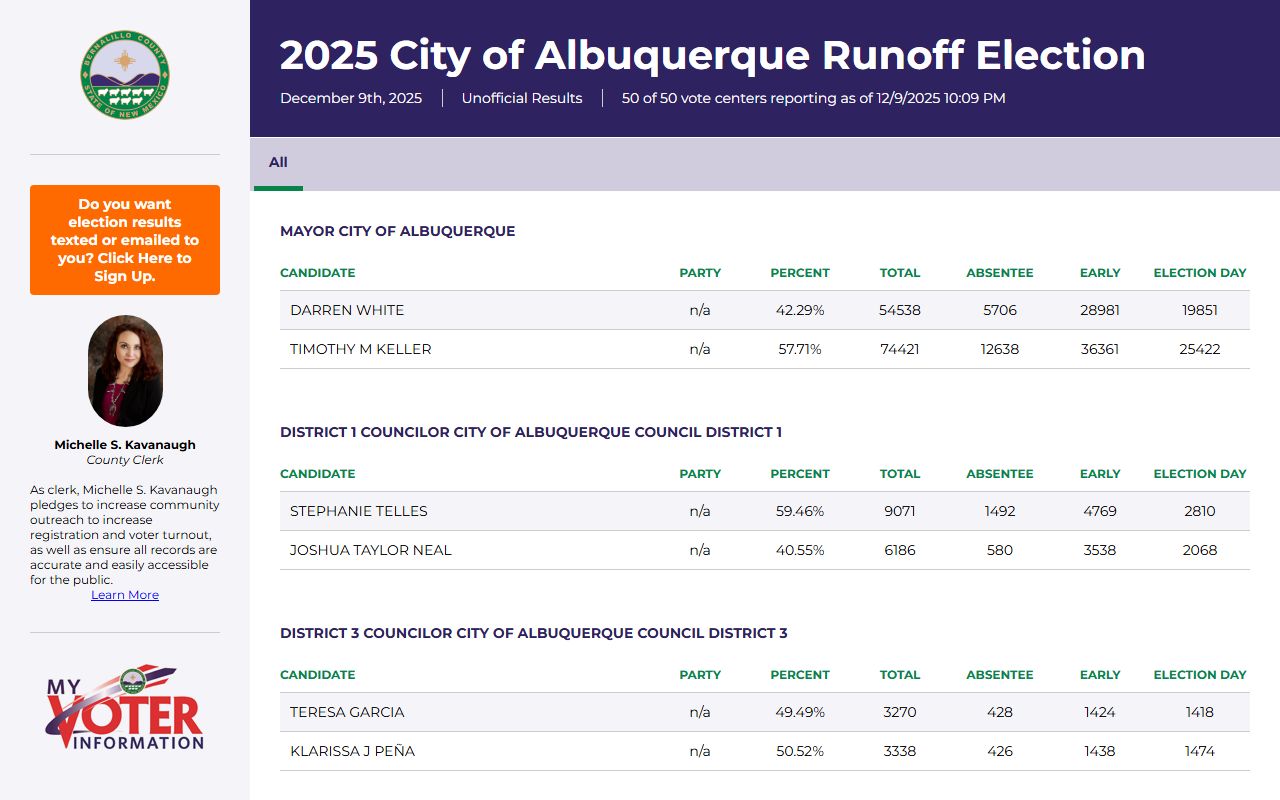Click the 2025 City of Albuquerque Runoff Election title
Screen dimensions: 1280x800
tap(712, 55)
